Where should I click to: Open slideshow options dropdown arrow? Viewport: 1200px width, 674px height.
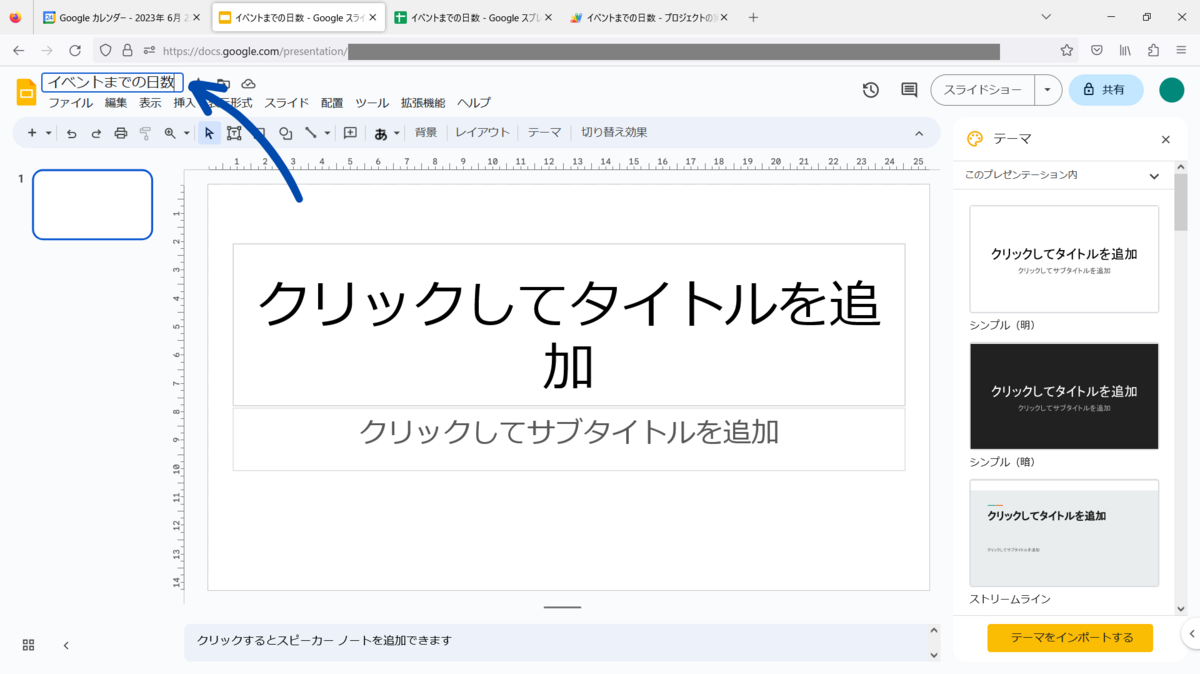point(1047,90)
